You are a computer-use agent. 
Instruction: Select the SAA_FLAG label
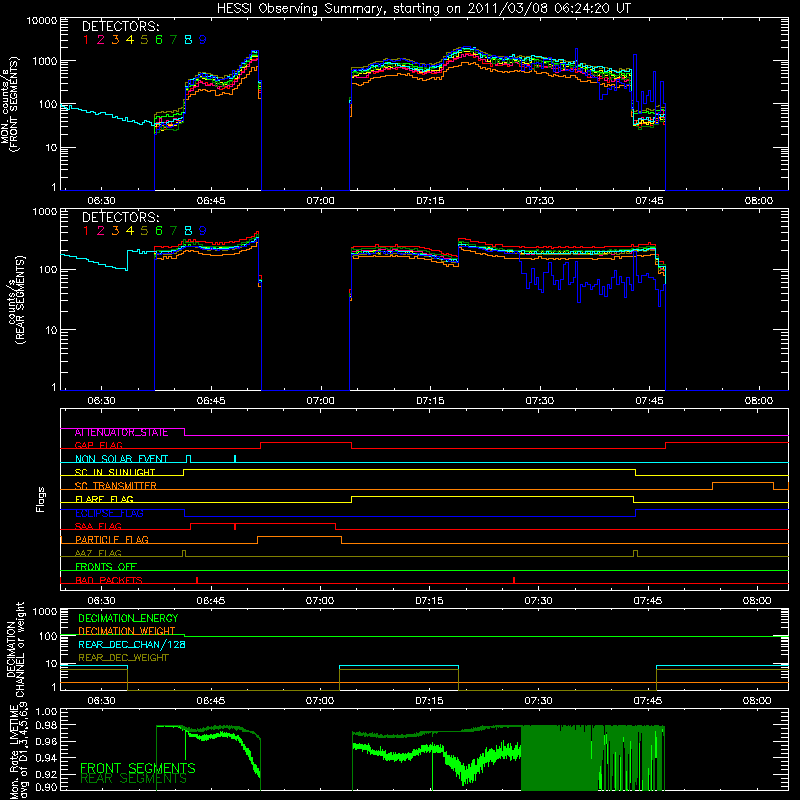click(x=98, y=527)
